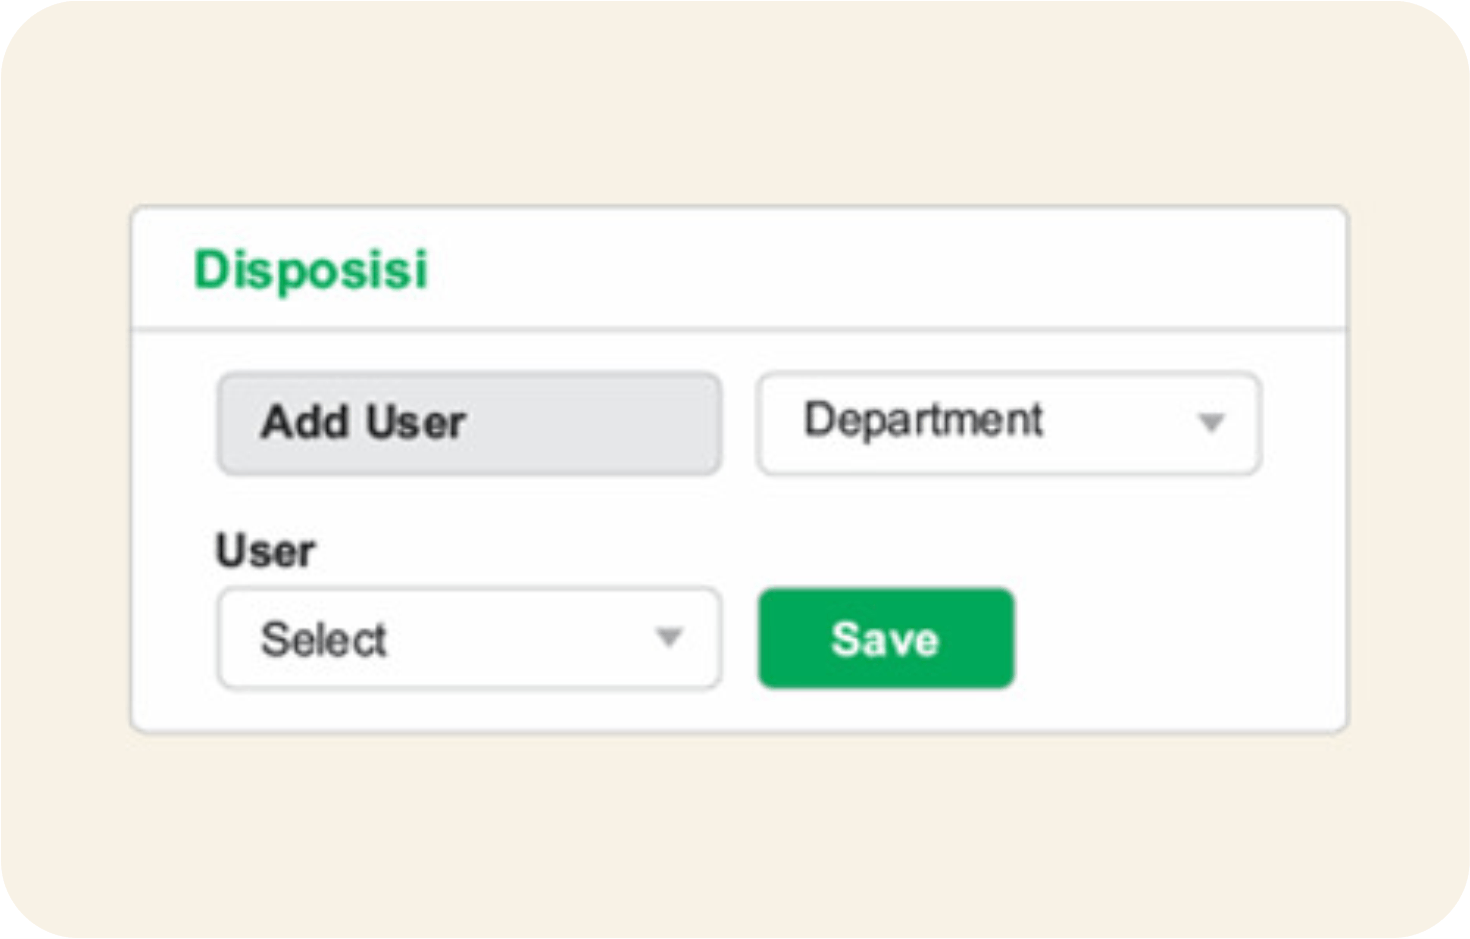Click the 'Department' text in the combo box
The width and height of the screenshot is (1470, 939).
tap(923, 420)
